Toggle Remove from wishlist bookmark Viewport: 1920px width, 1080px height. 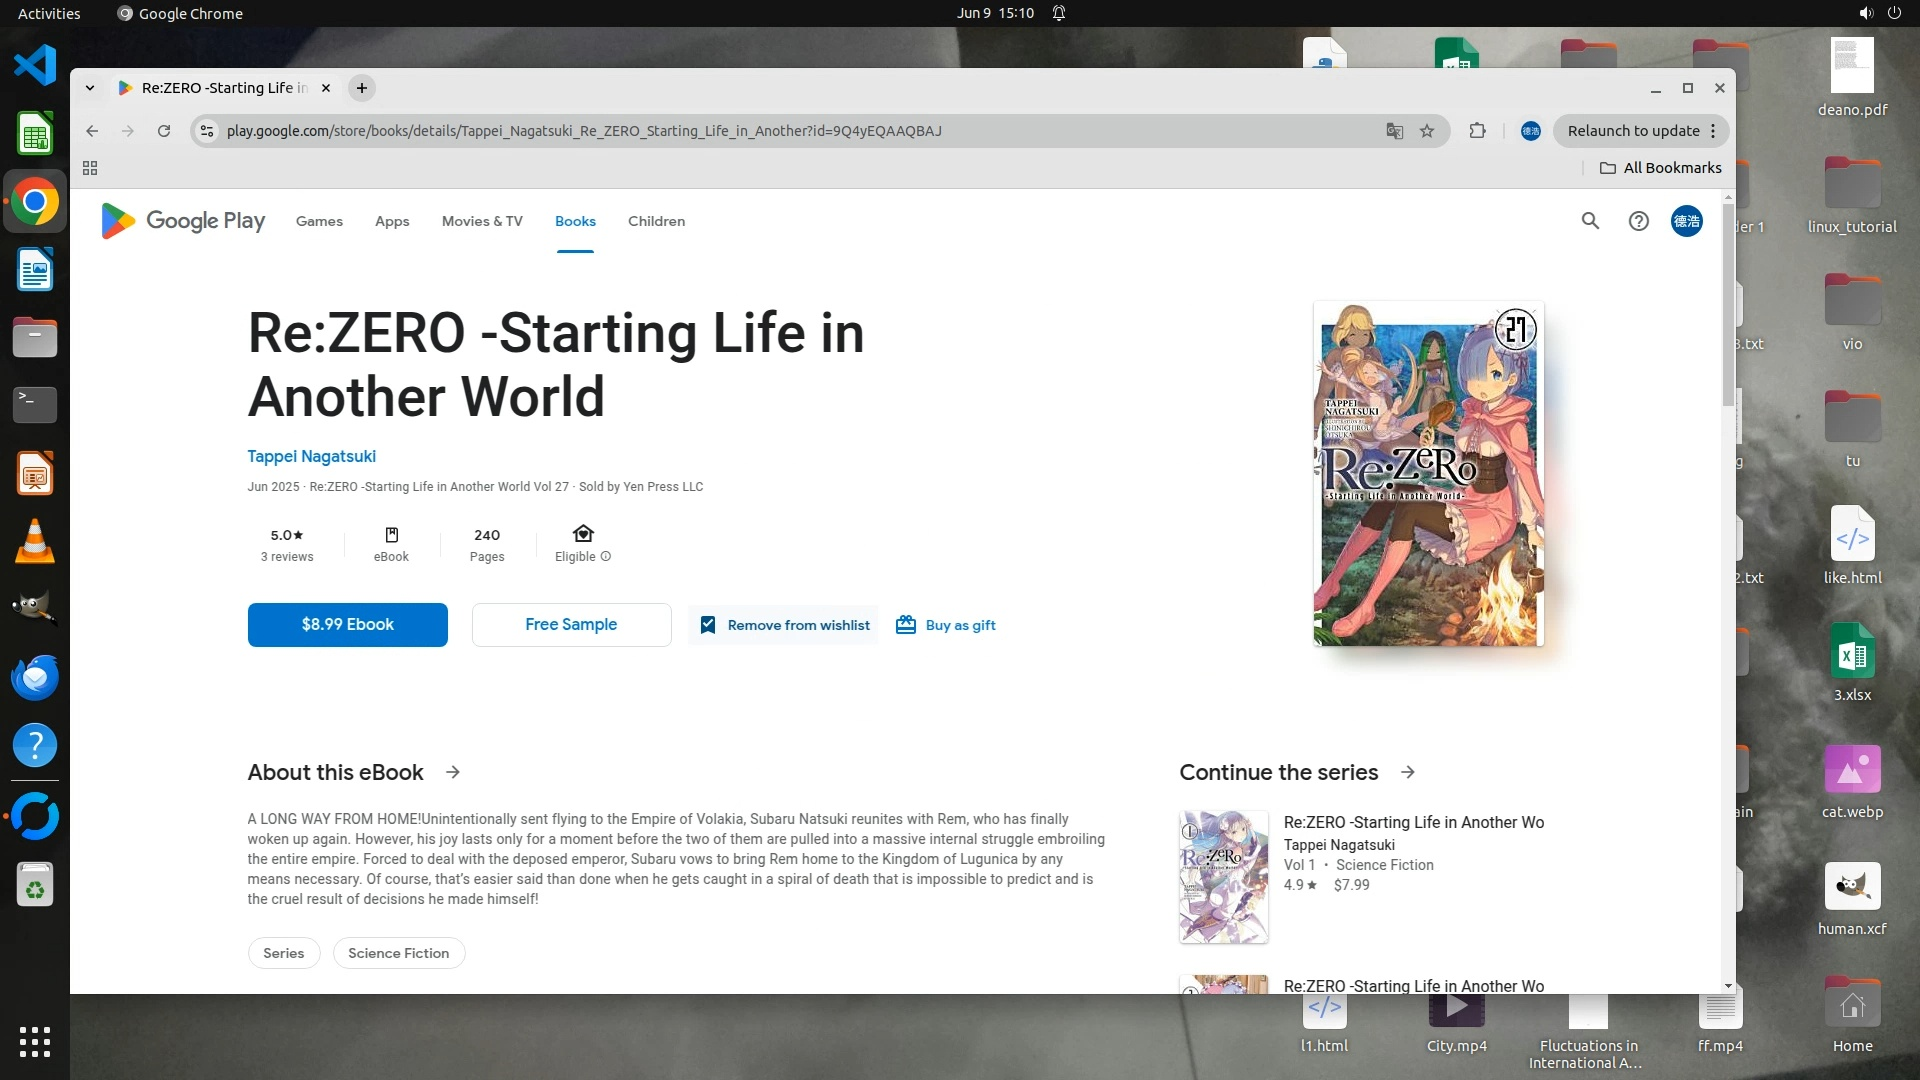(x=784, y=625)
